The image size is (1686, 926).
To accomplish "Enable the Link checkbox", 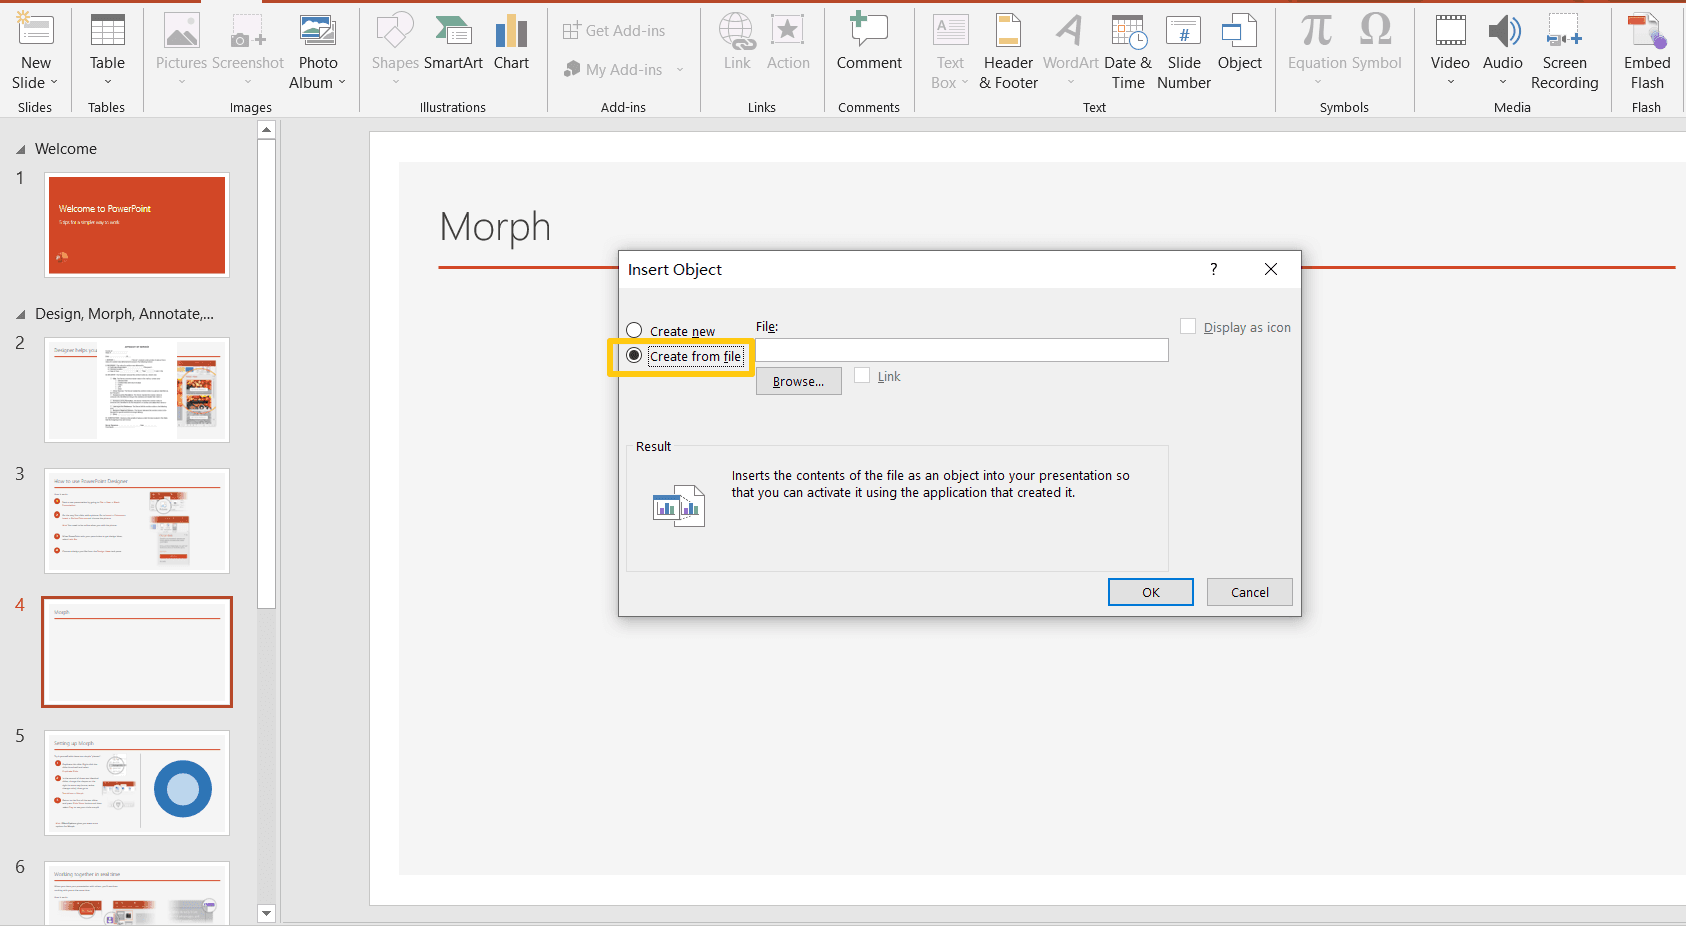I will click(x=862, y=375).
